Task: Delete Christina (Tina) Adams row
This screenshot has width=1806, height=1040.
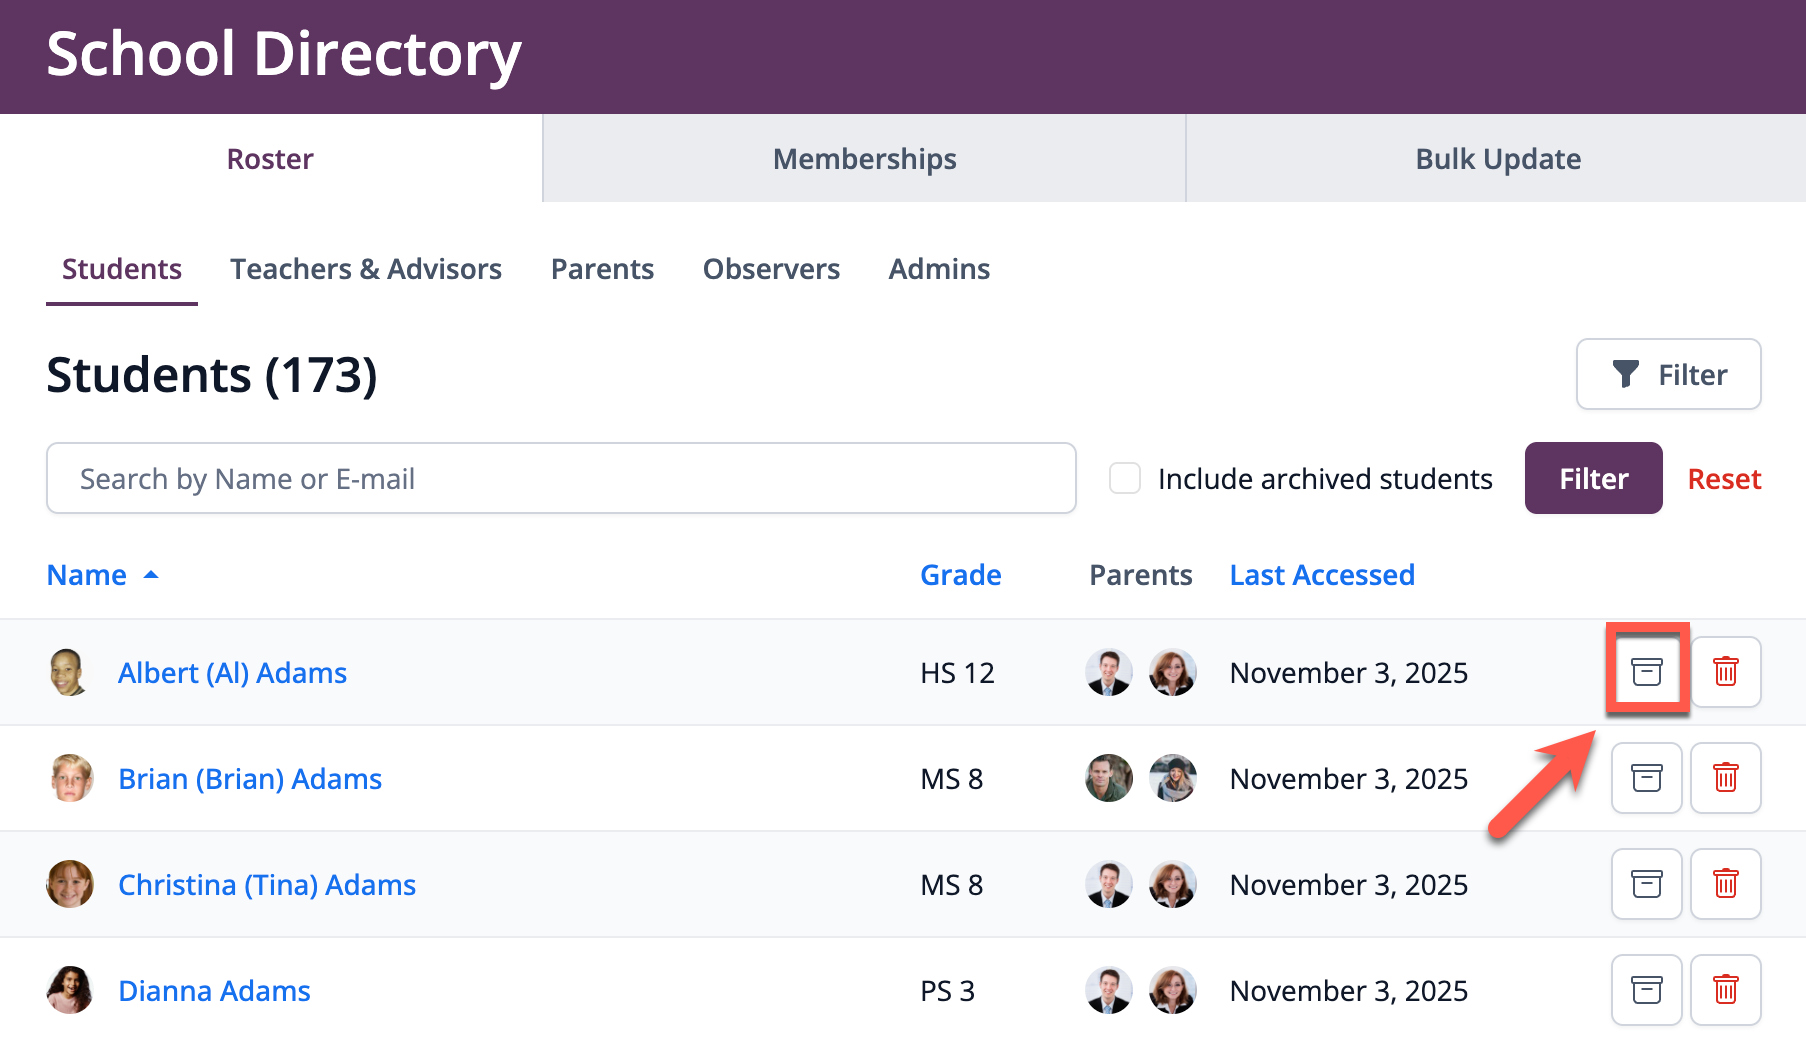Action: click(x=1725, y=884)
